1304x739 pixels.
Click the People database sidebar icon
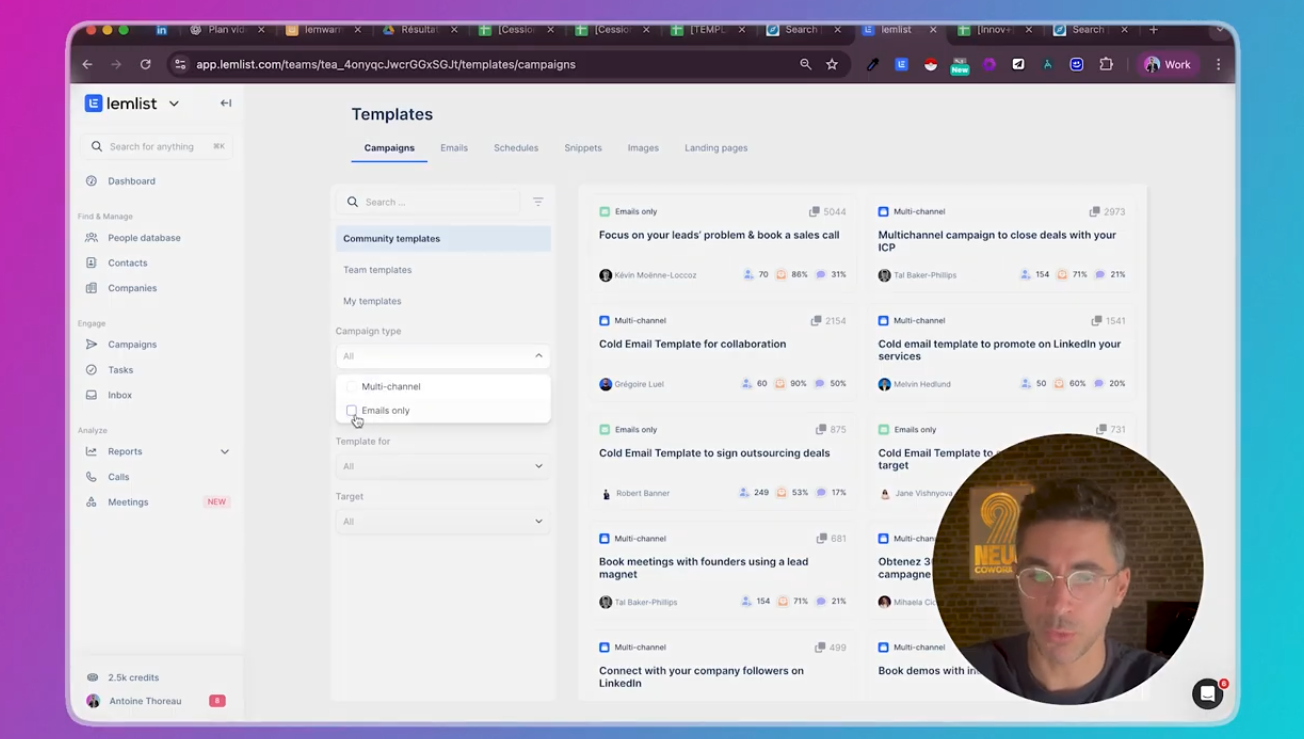pyautogui.click(x=92, y=238)
